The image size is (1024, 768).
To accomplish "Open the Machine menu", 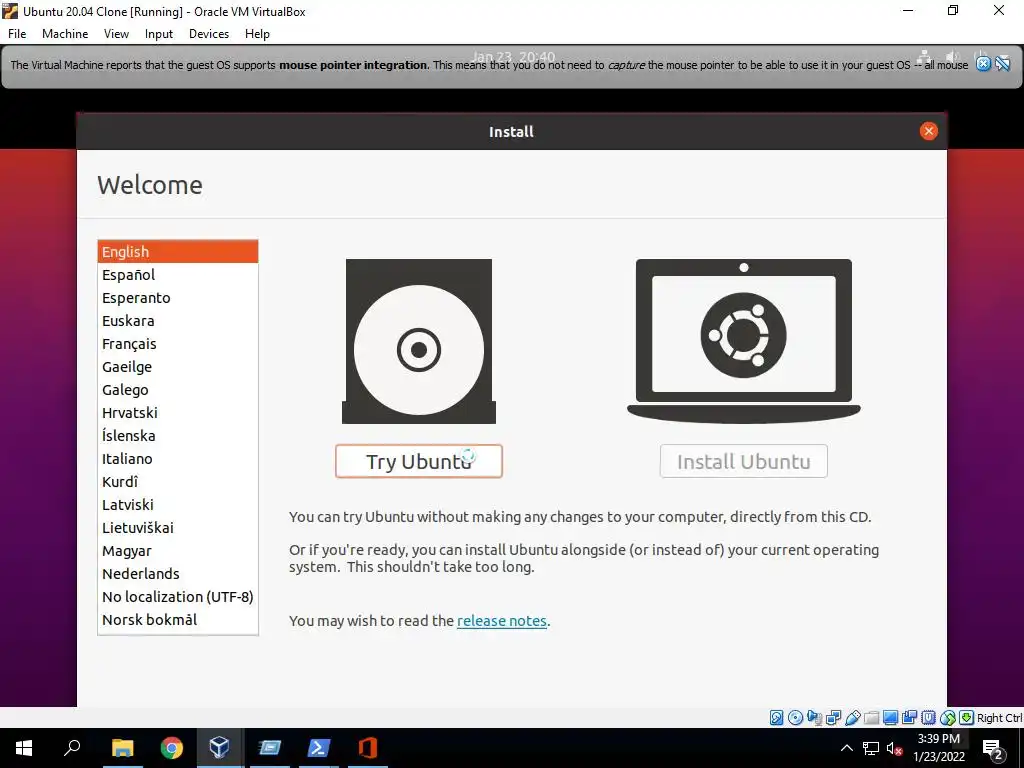I will click(x=65, y=34).
